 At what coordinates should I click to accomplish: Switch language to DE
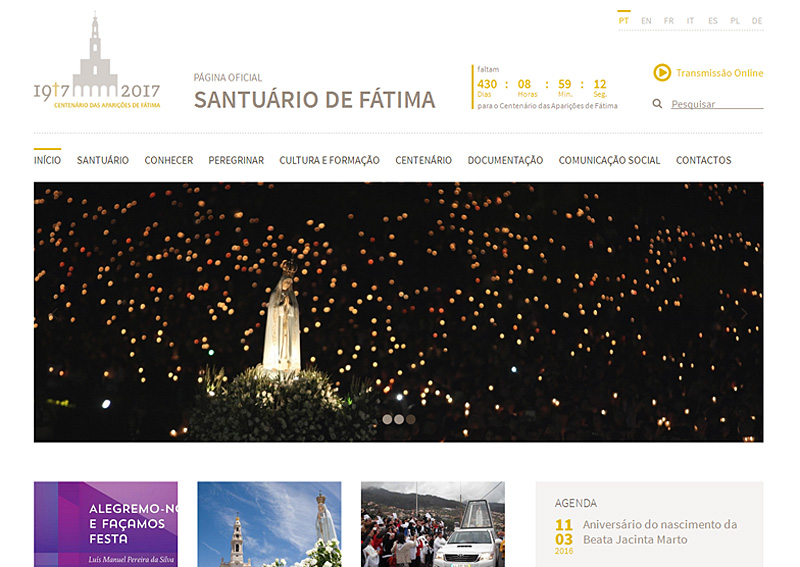pos(757,21)
